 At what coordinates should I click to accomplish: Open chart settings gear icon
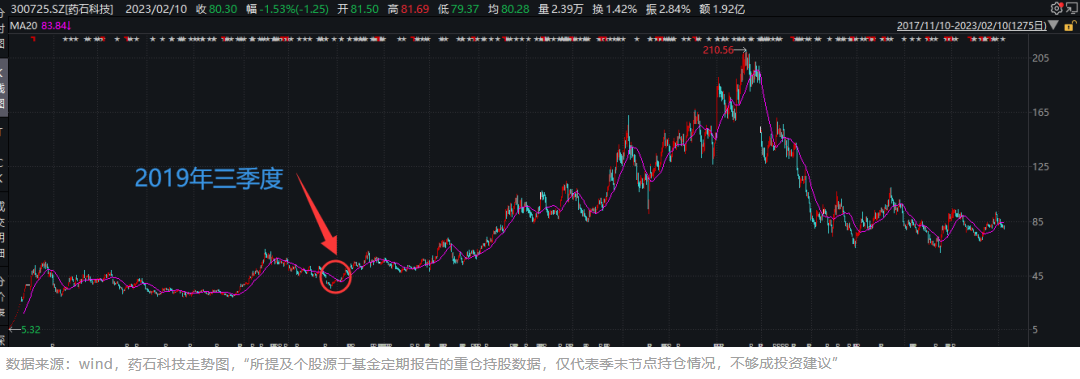coord(1057,9)
